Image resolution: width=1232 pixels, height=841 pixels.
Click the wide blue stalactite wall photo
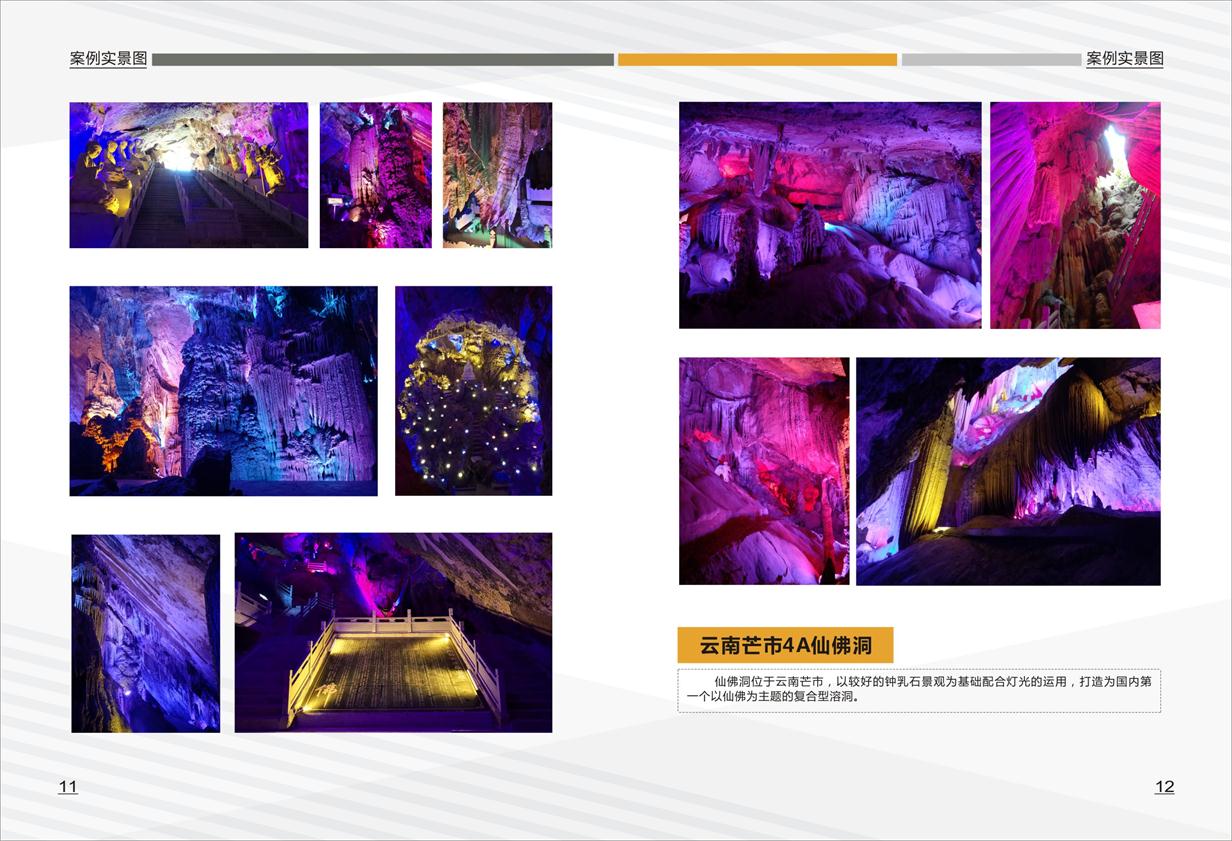coord(224,391)
